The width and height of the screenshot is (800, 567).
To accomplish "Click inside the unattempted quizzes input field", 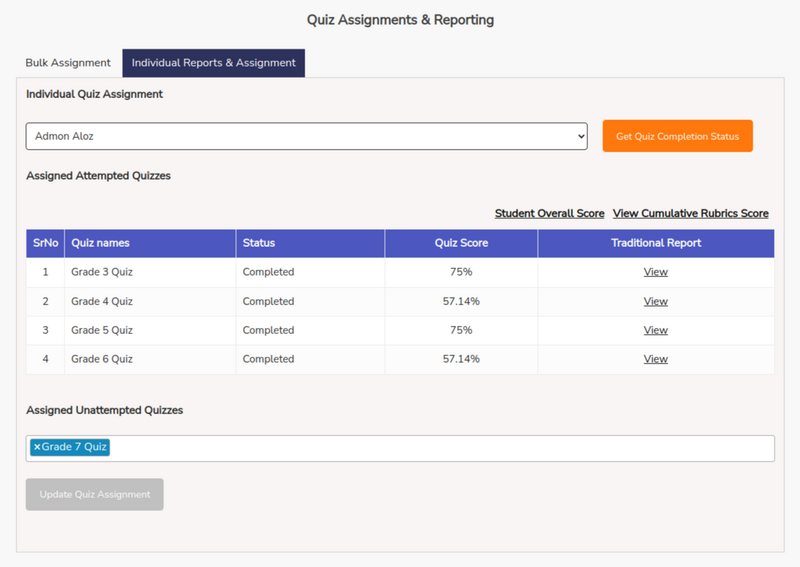I will point(440,448).
